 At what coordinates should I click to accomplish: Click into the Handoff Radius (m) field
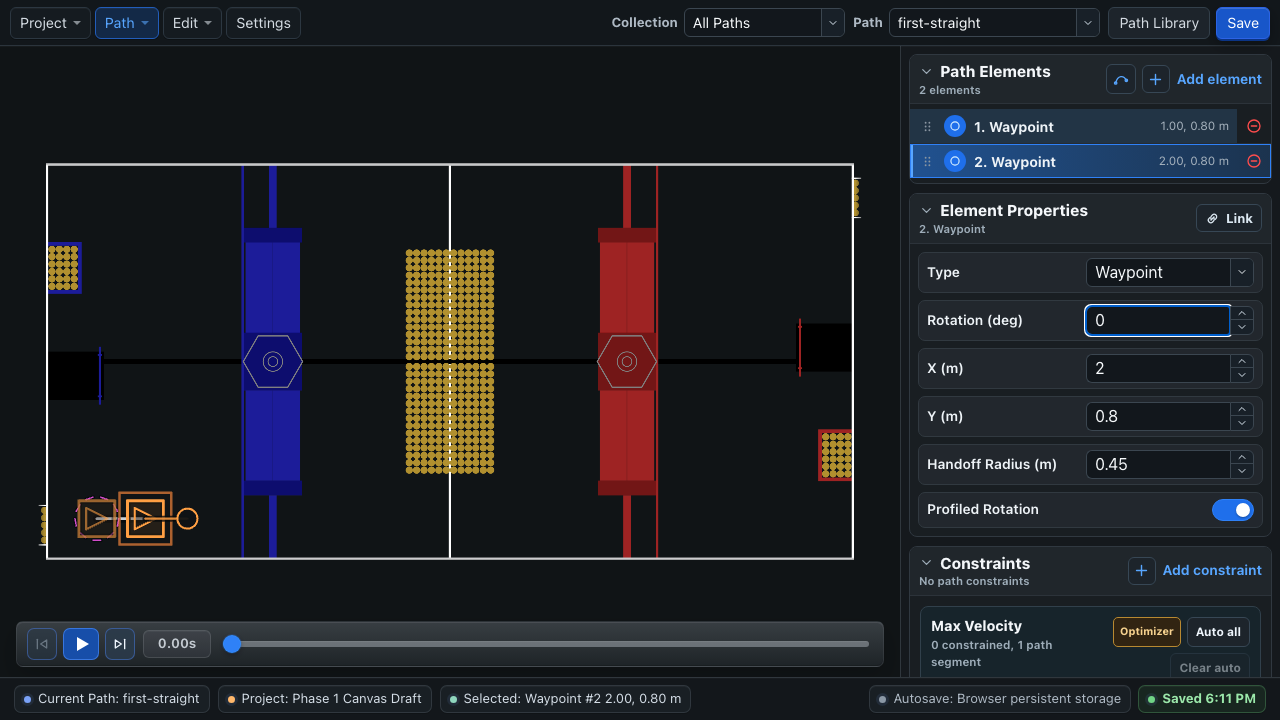click(x=1158, y=464)
